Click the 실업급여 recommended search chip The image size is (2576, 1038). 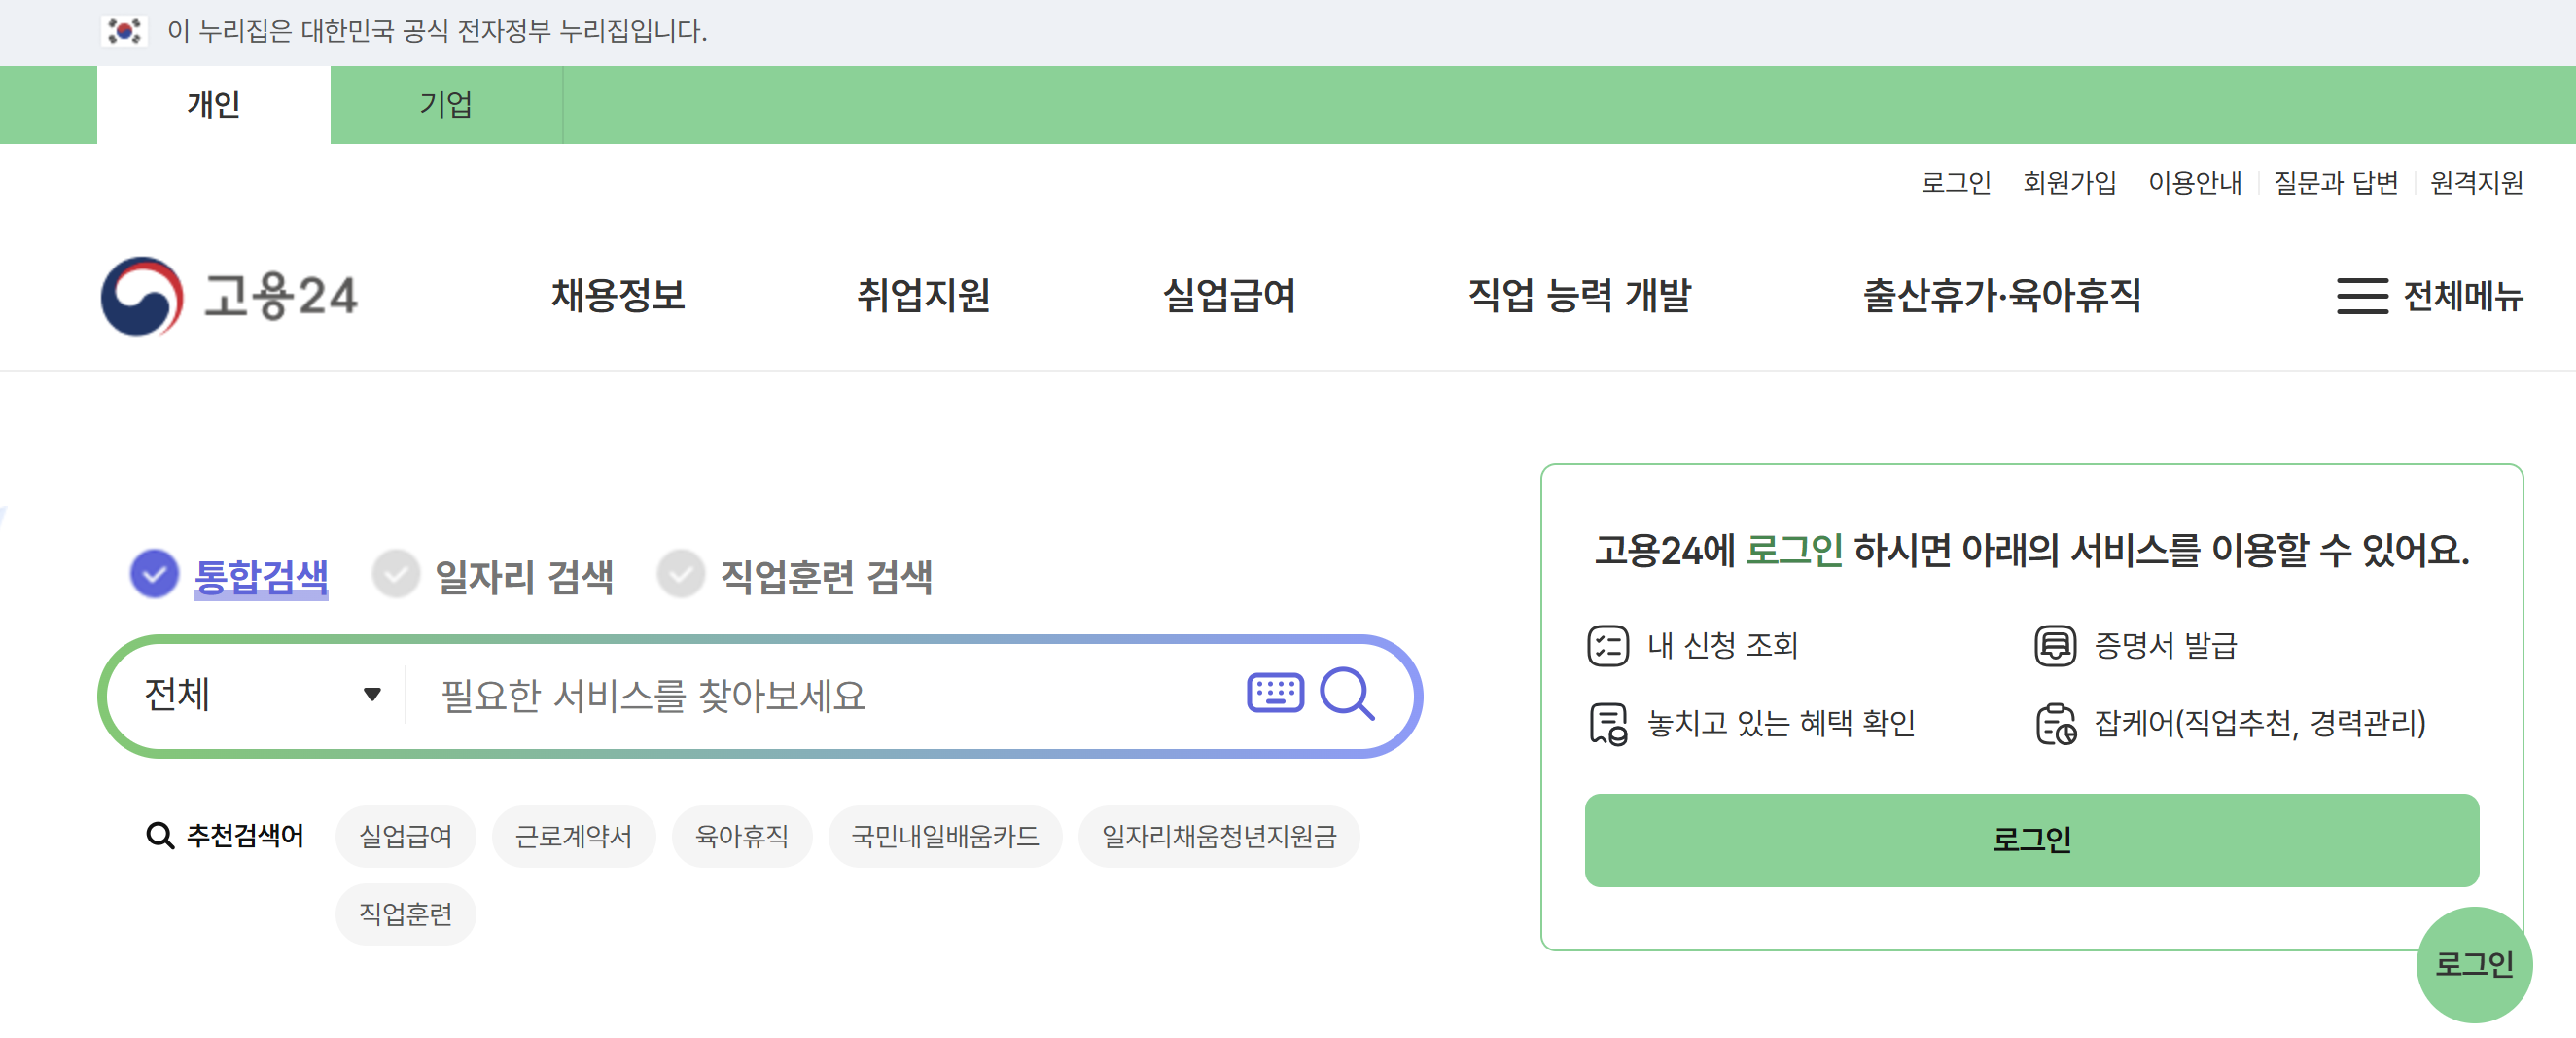405,837
